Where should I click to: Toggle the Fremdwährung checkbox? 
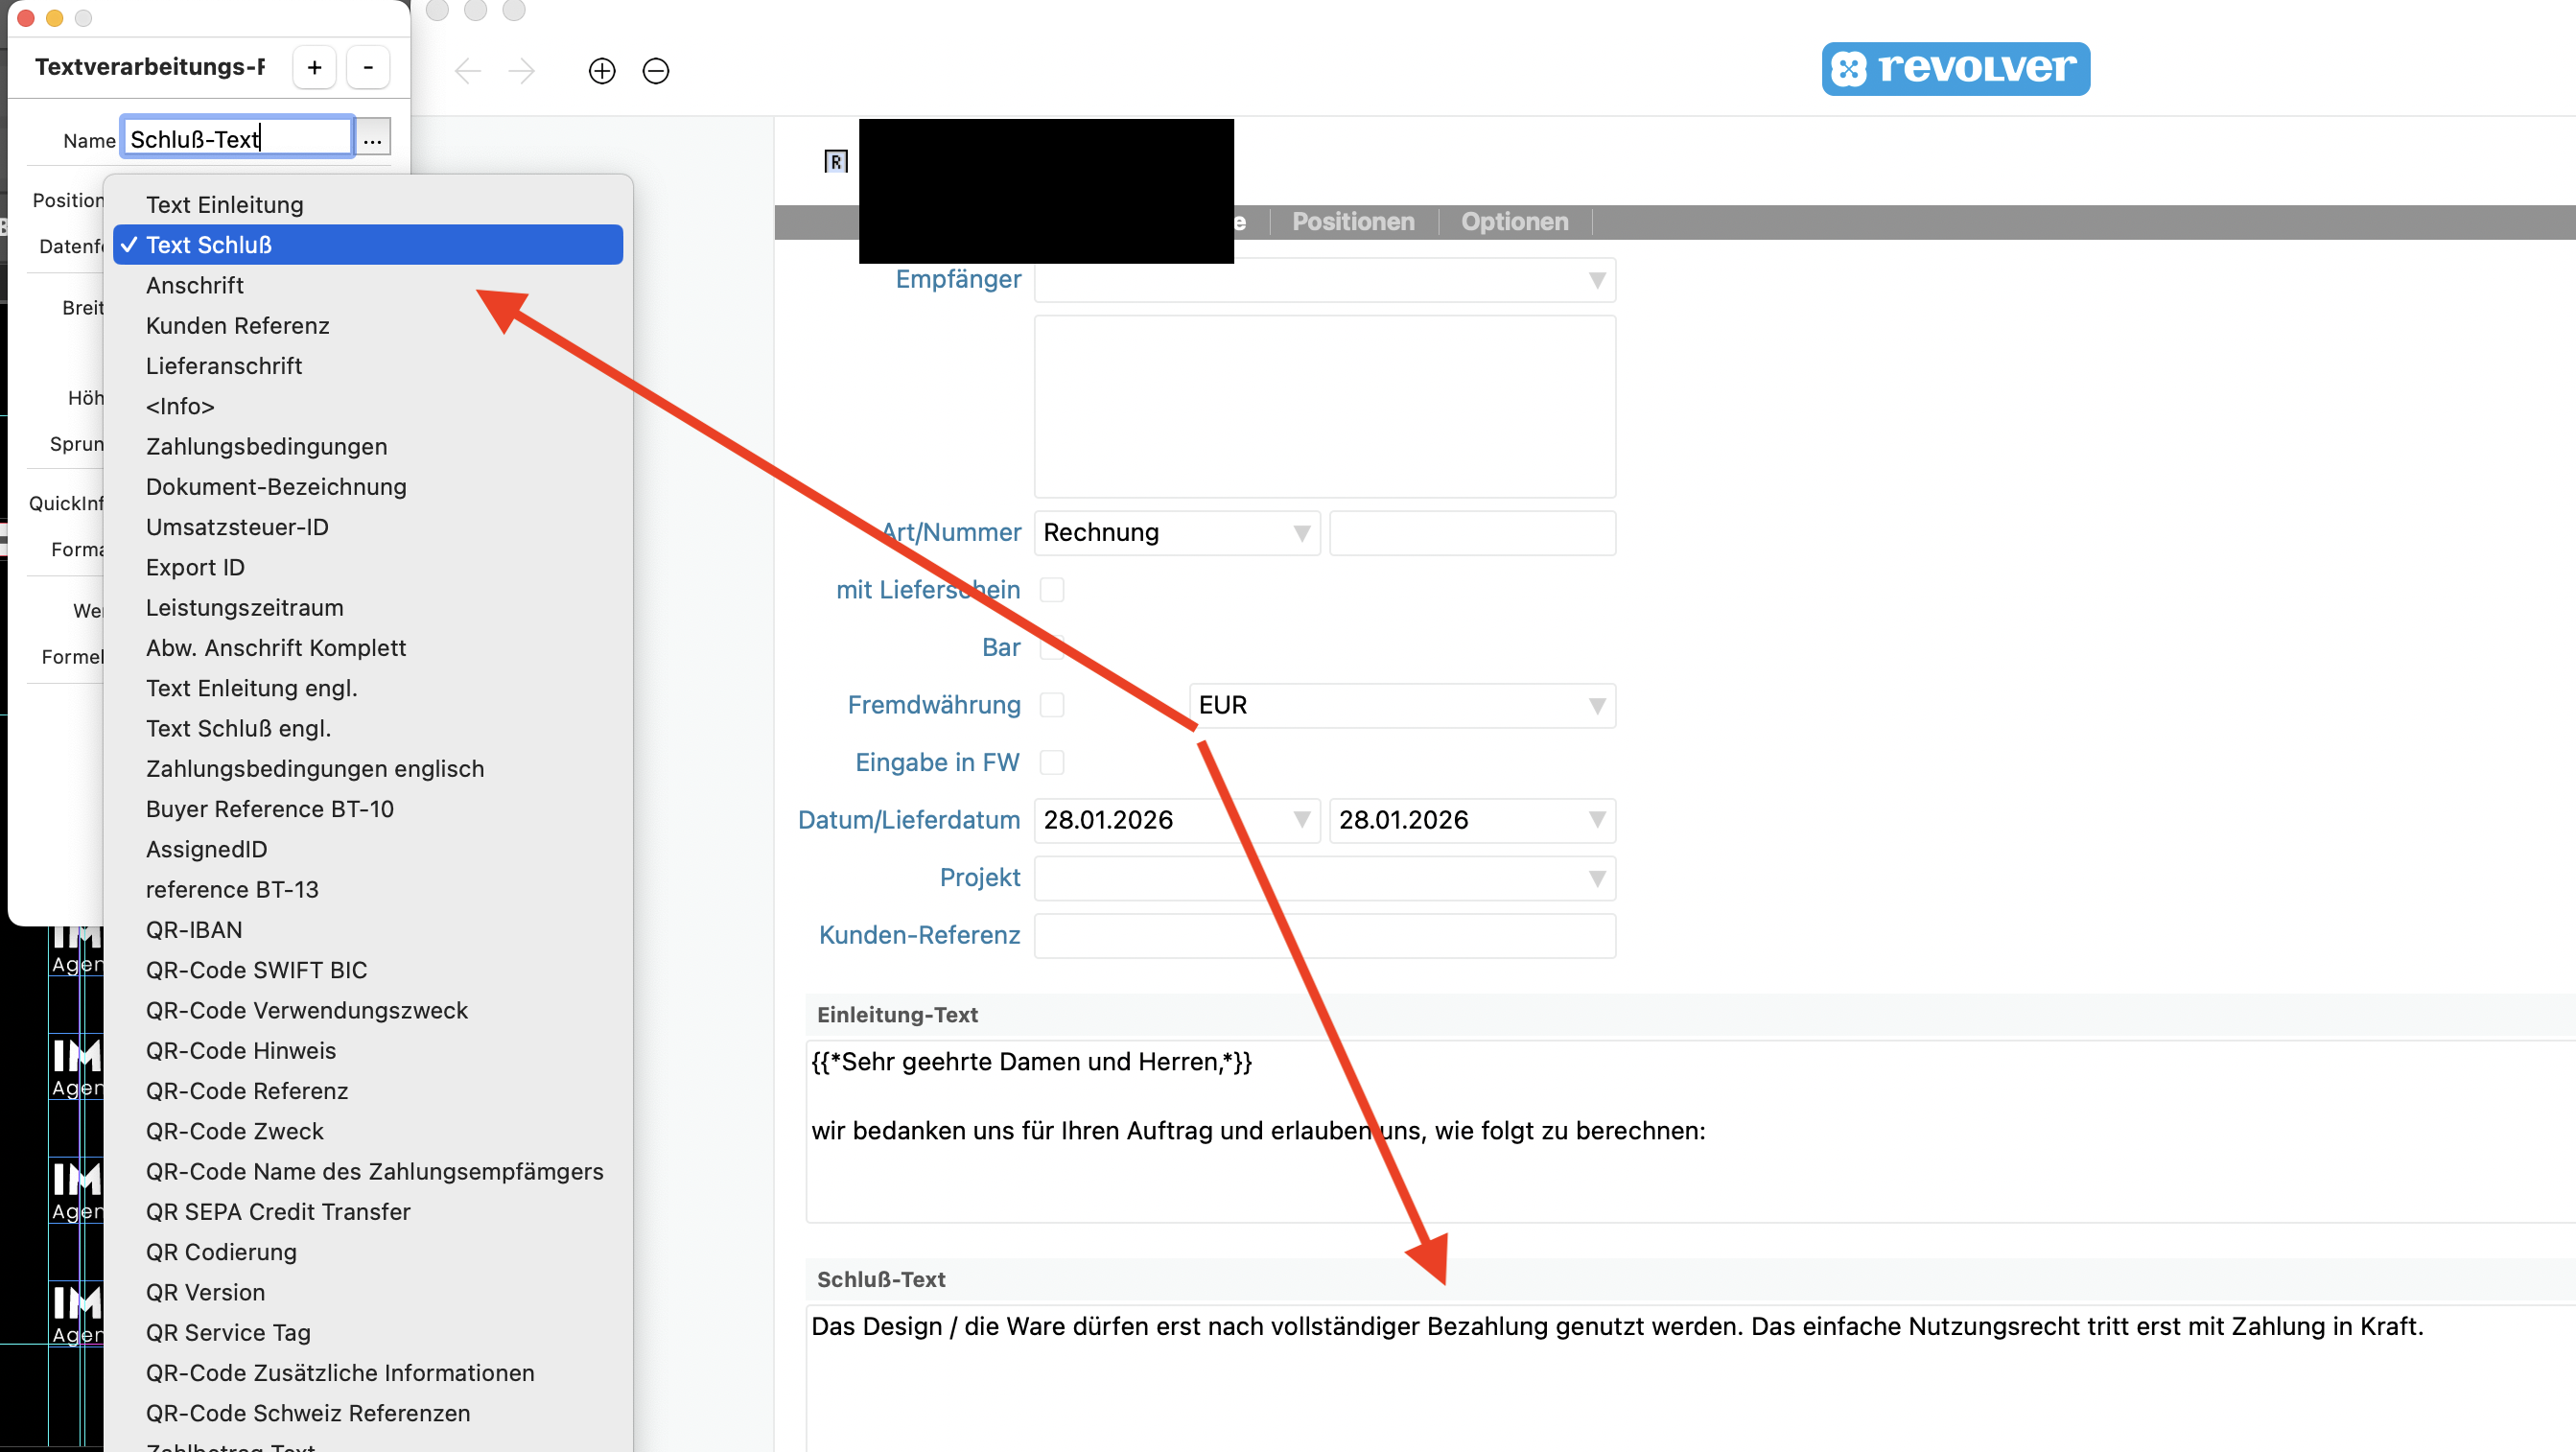1051,705
